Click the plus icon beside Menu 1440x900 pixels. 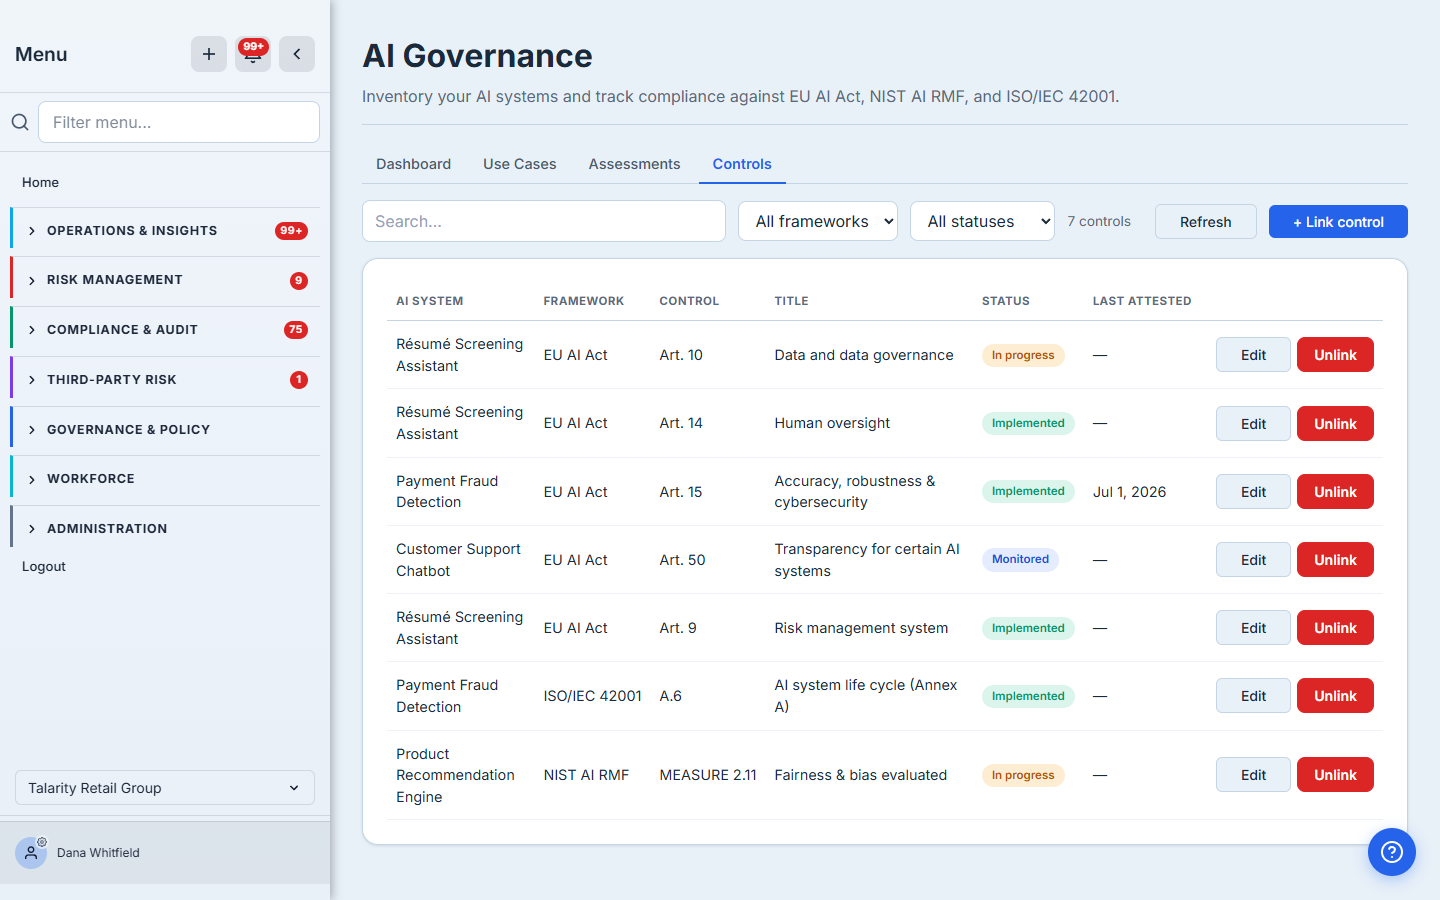(x=209, y=54)
